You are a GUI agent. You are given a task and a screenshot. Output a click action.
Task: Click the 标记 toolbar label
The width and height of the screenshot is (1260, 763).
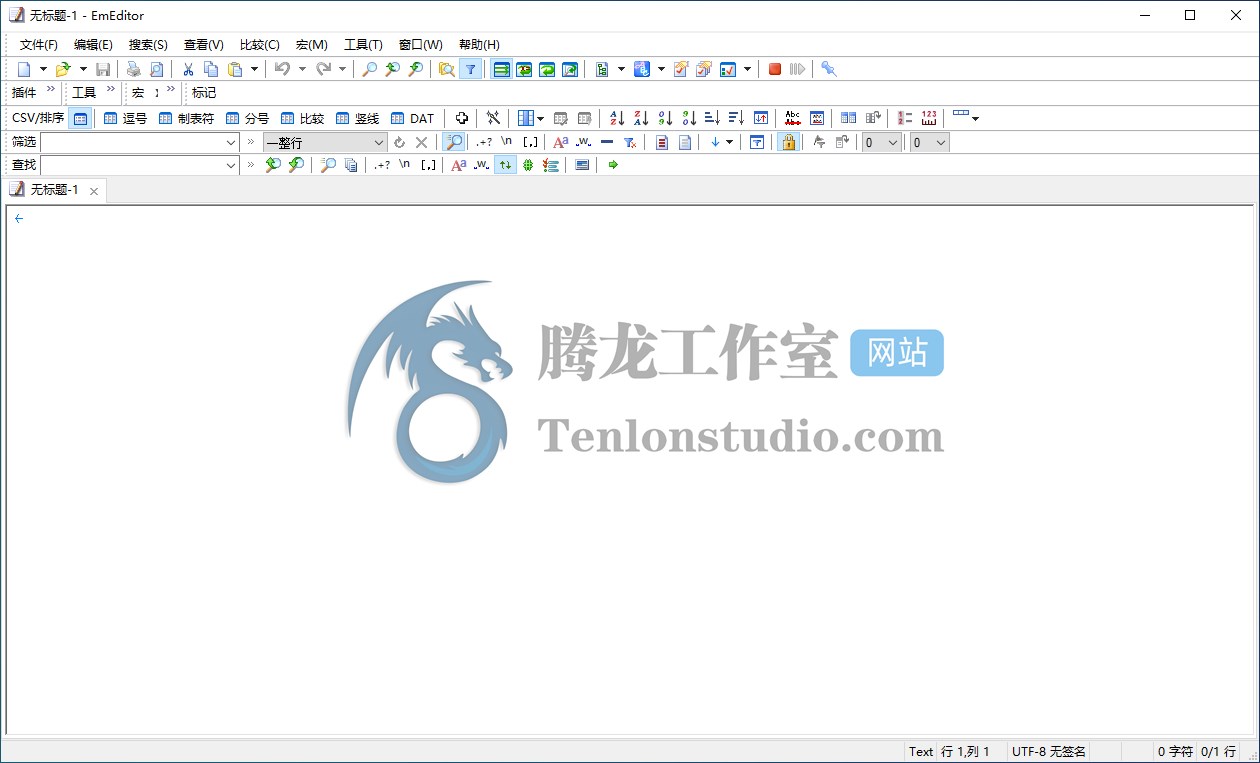204,93
